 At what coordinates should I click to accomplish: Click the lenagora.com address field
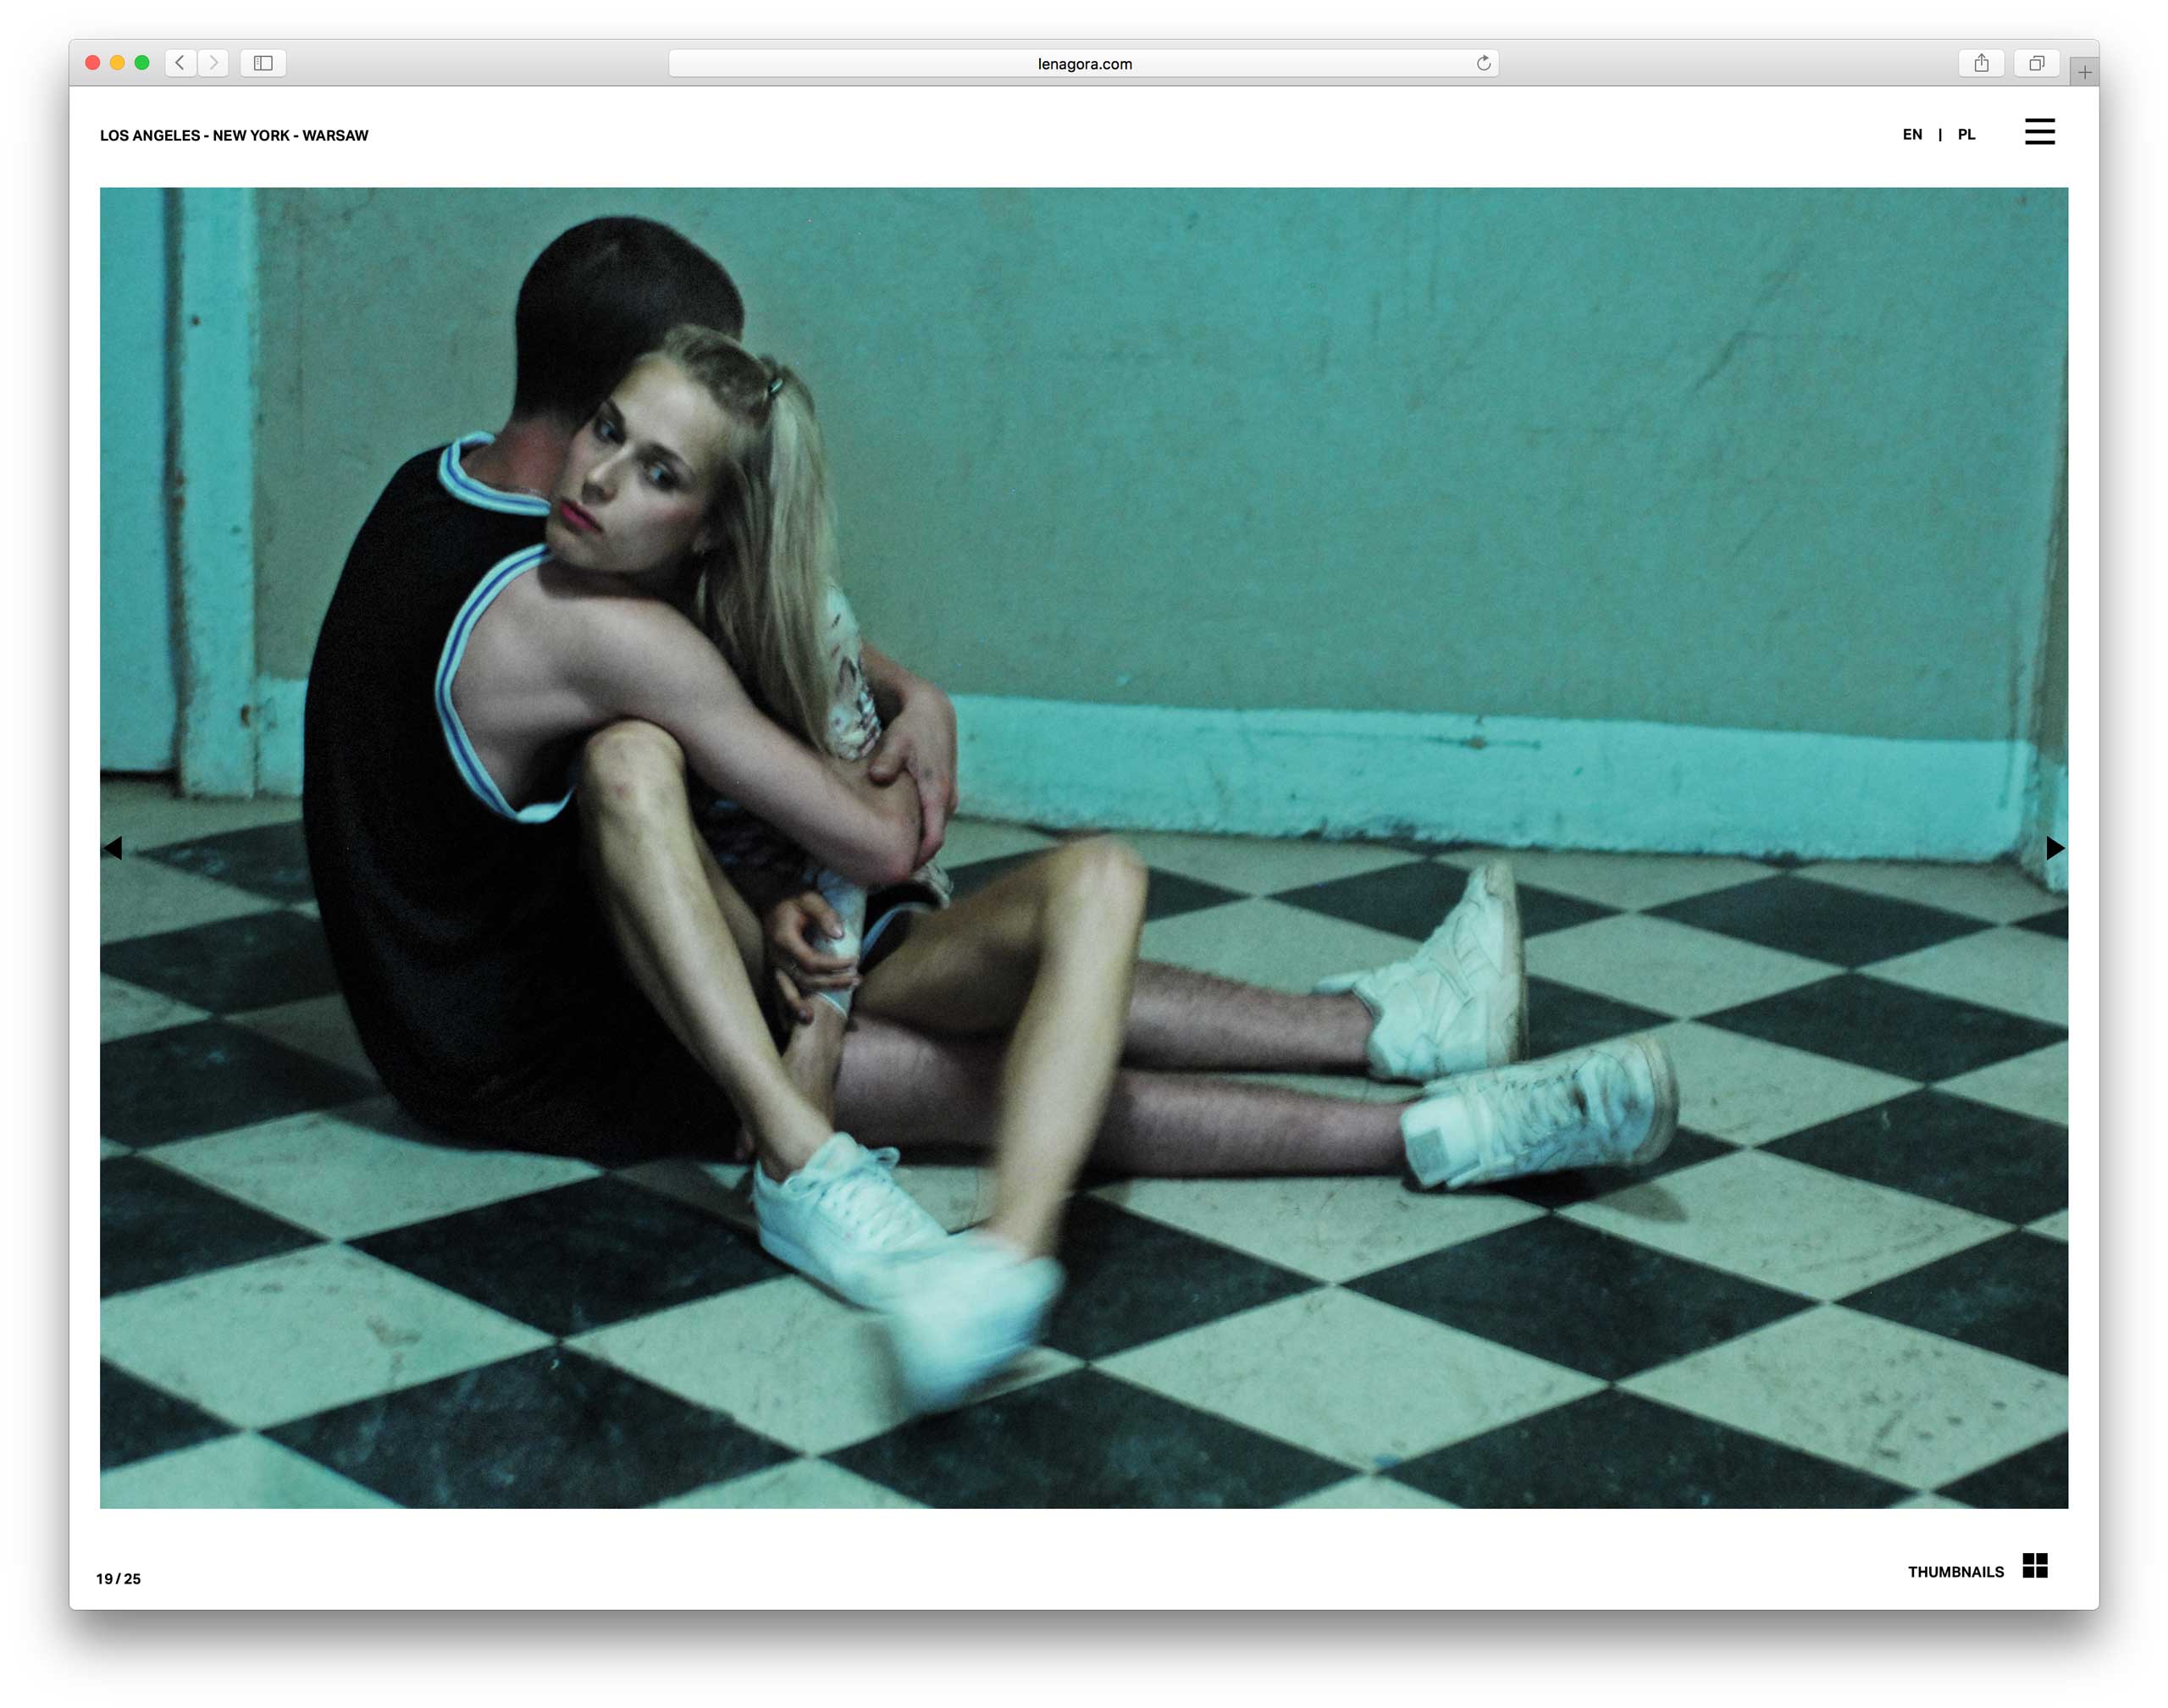[1083, 64]
